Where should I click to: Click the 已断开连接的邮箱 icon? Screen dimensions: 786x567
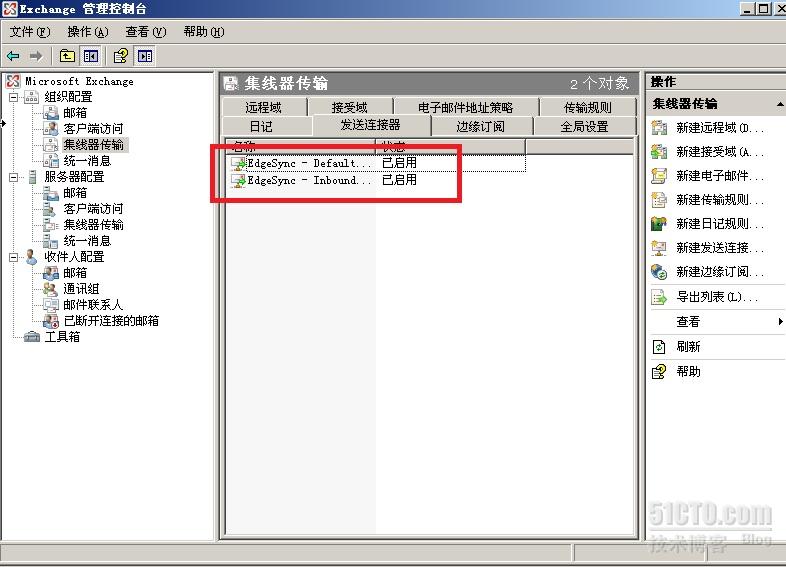[51, 321]
